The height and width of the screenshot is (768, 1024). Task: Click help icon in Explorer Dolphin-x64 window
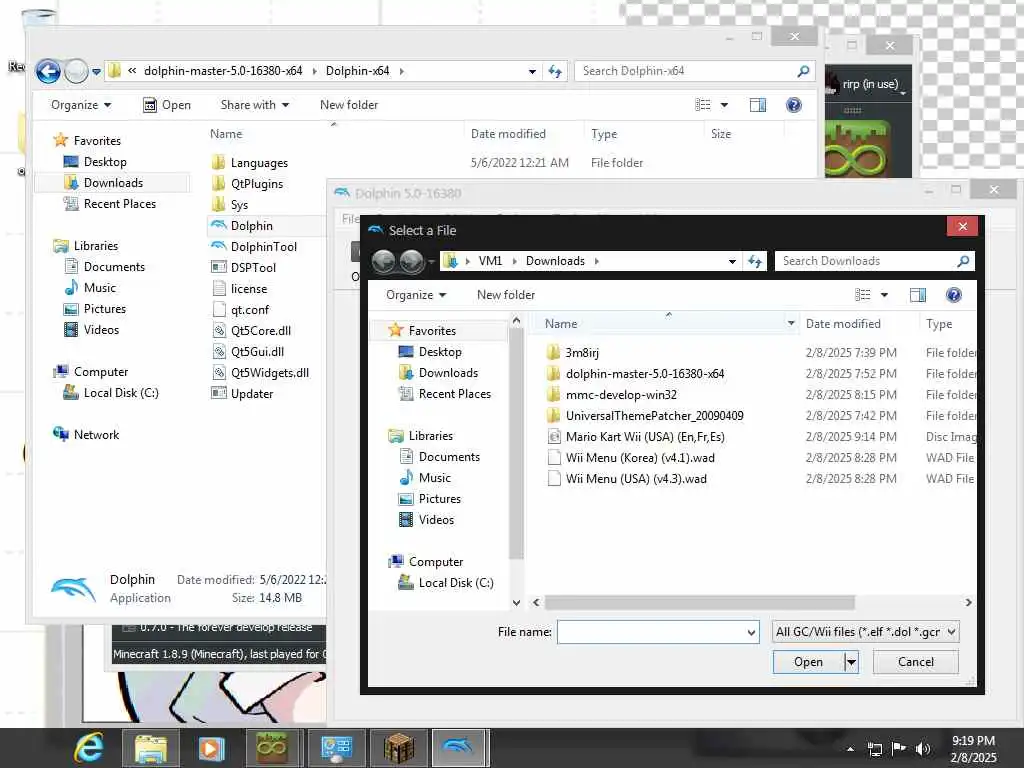[793, 105]
